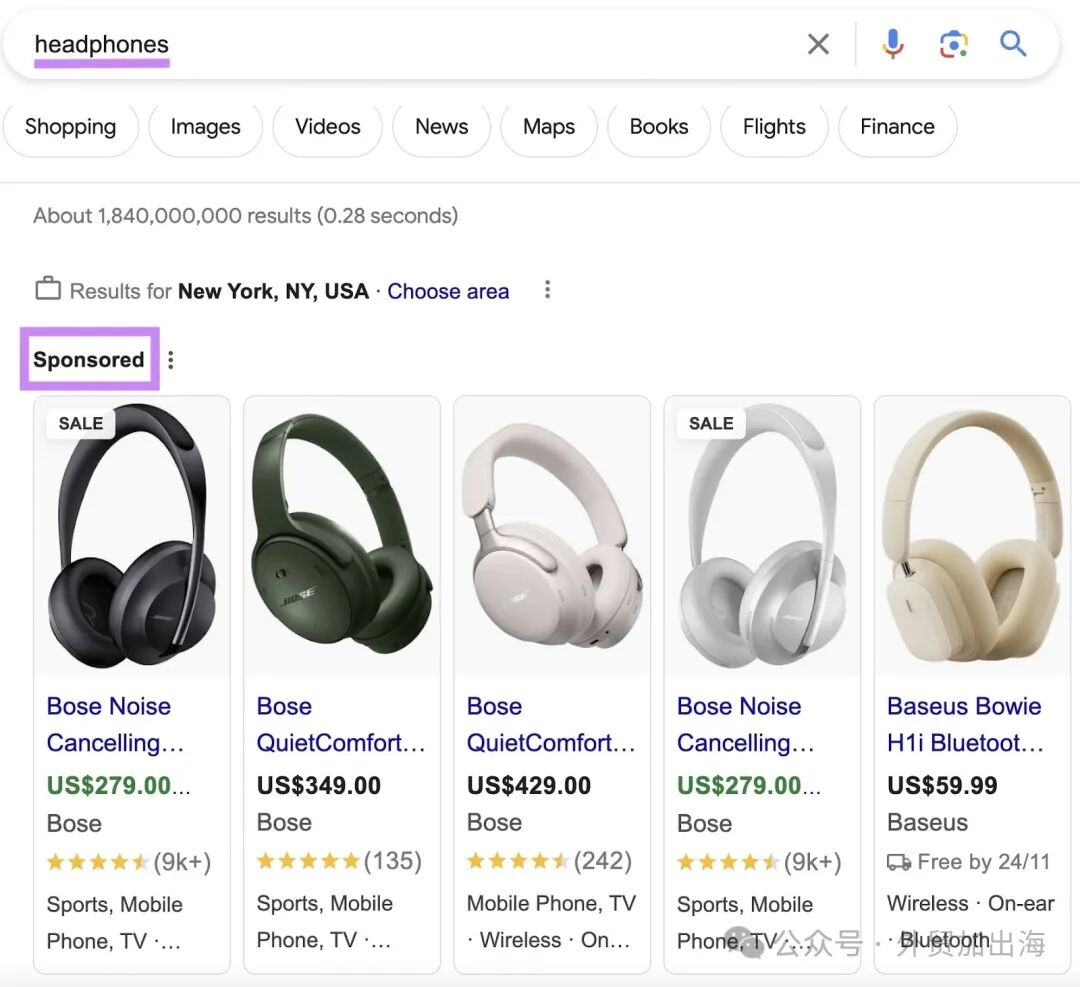The width and height of the screenshot is (1080, 987).
Task: Click the US$59.99 price
Action: 942,785
